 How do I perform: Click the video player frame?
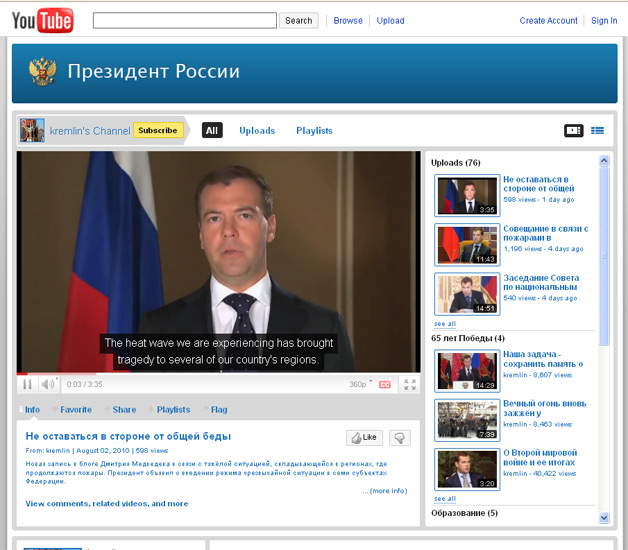(x=219, y=262)
